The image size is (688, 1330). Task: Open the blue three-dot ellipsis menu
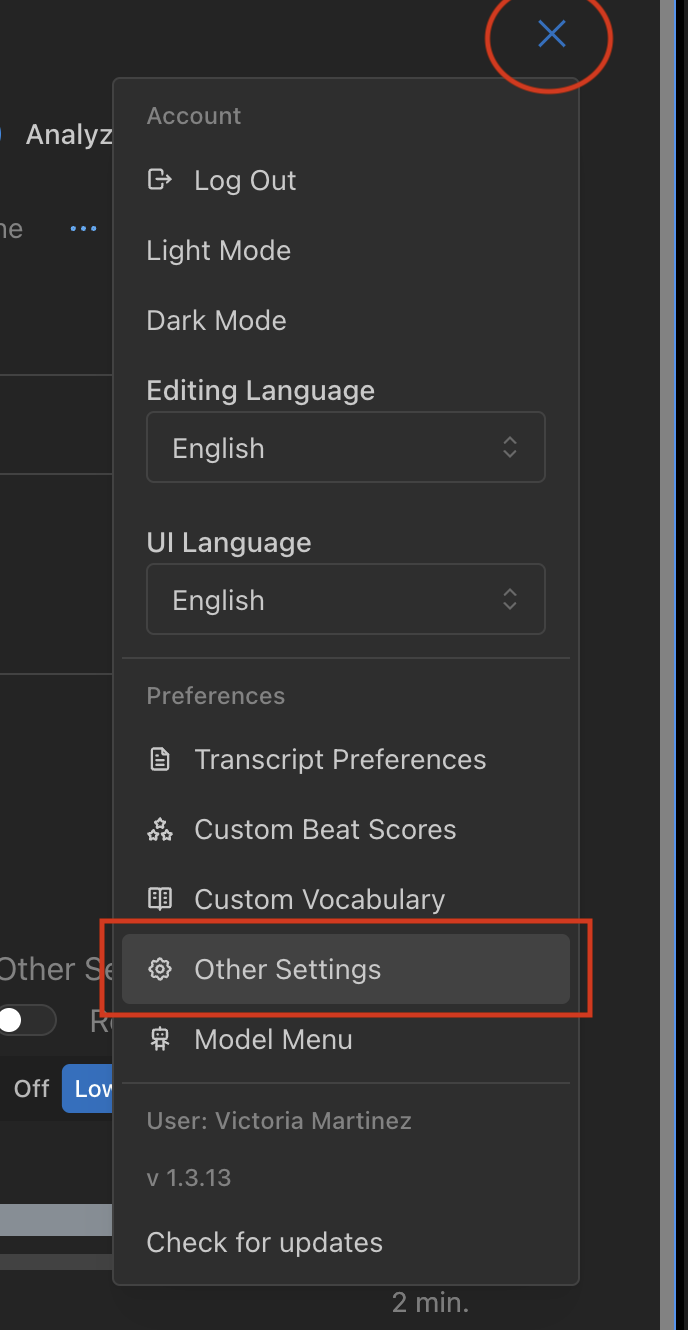(x=83, y=229)
